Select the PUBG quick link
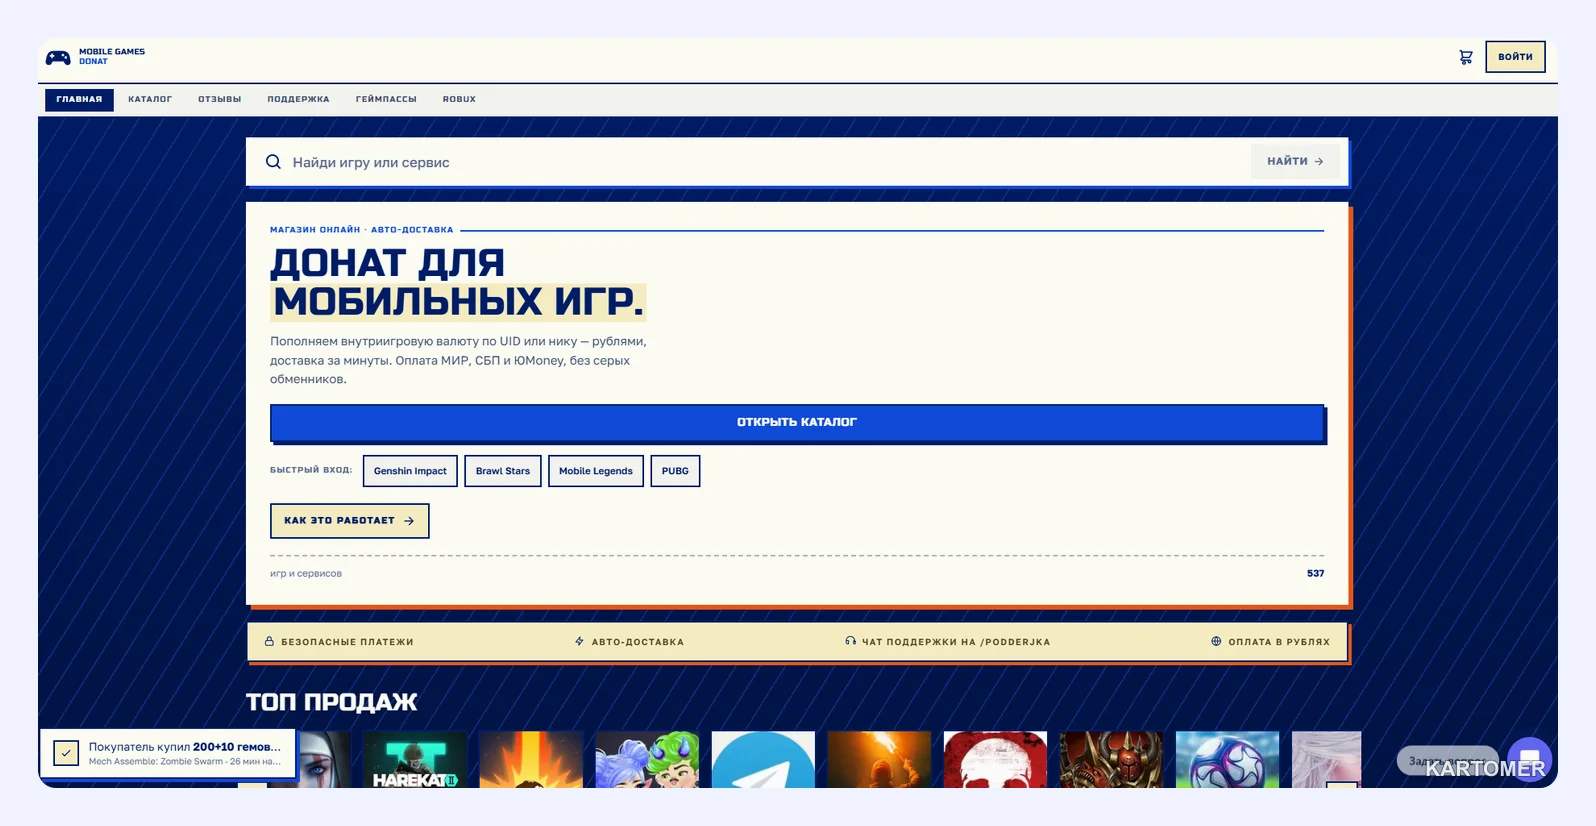The height and width of the screenshot is (826, 1596). click(675, 471)
